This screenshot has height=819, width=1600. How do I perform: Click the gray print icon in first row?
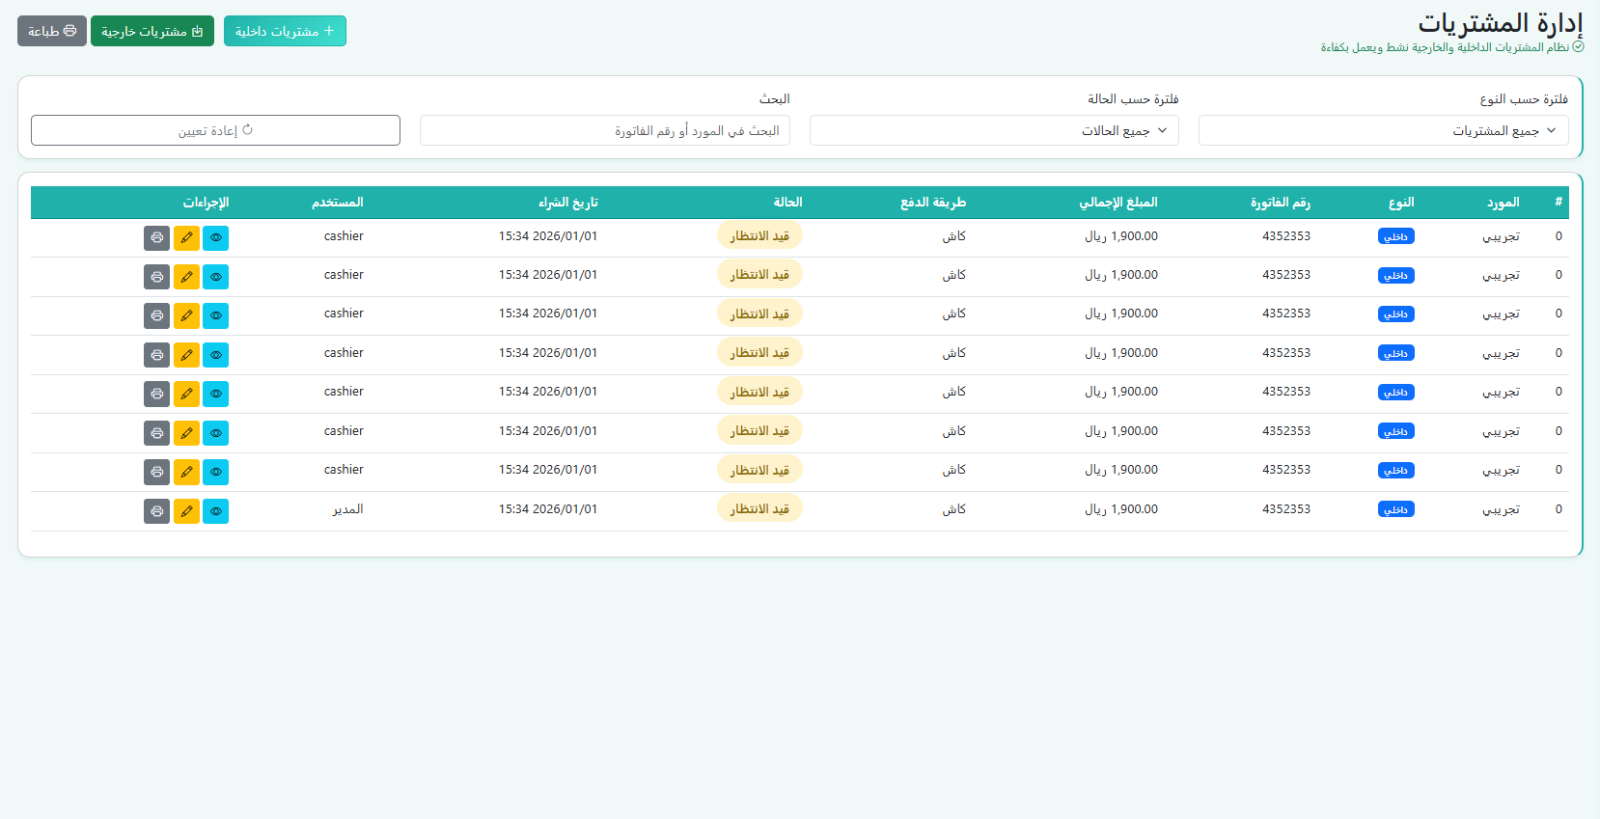157,238
